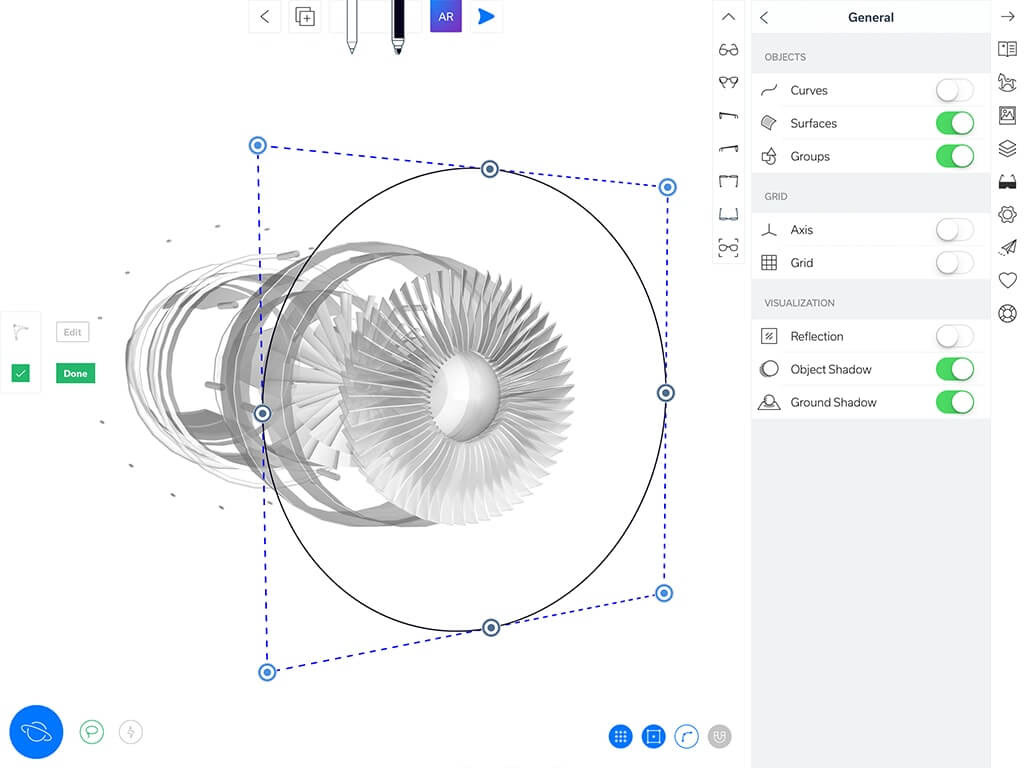
Task: Select the pencil tool
Action: click(x=351, y=26)
